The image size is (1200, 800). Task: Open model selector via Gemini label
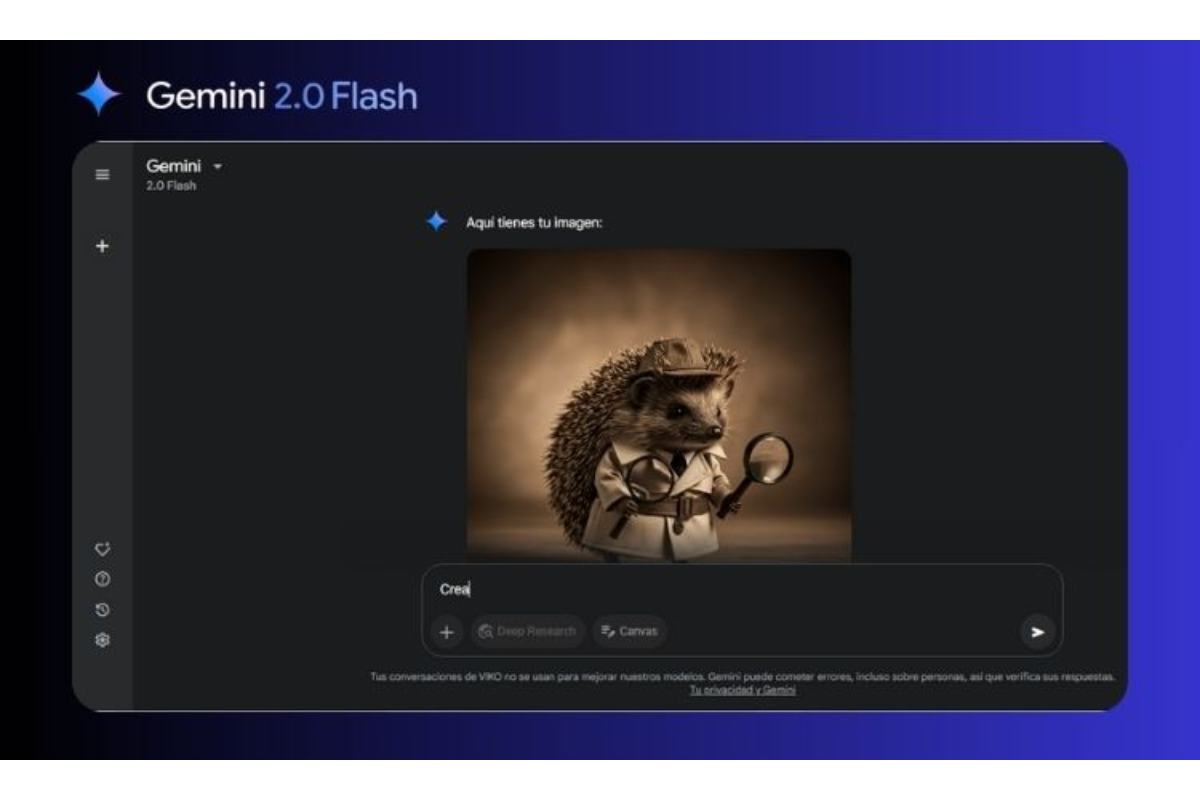[x=173, y=166]
